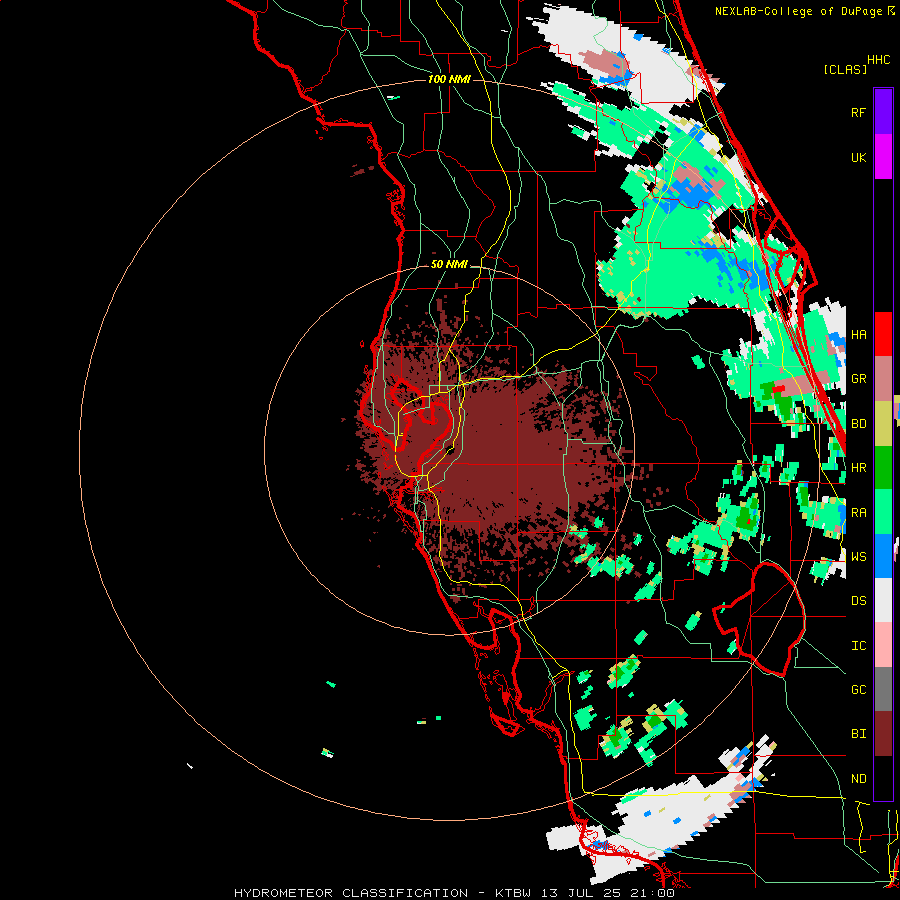Click the WS legend label

858,557
